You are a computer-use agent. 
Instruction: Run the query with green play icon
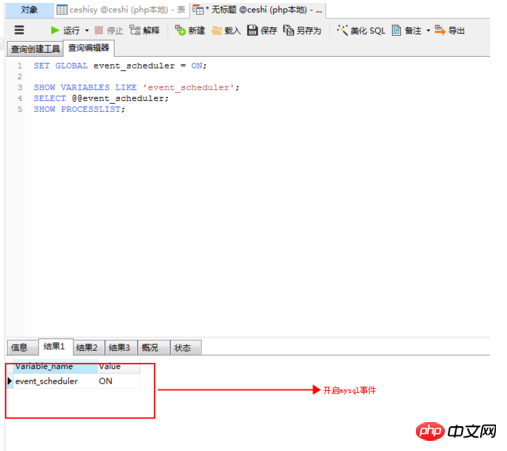tap(55, 30)
